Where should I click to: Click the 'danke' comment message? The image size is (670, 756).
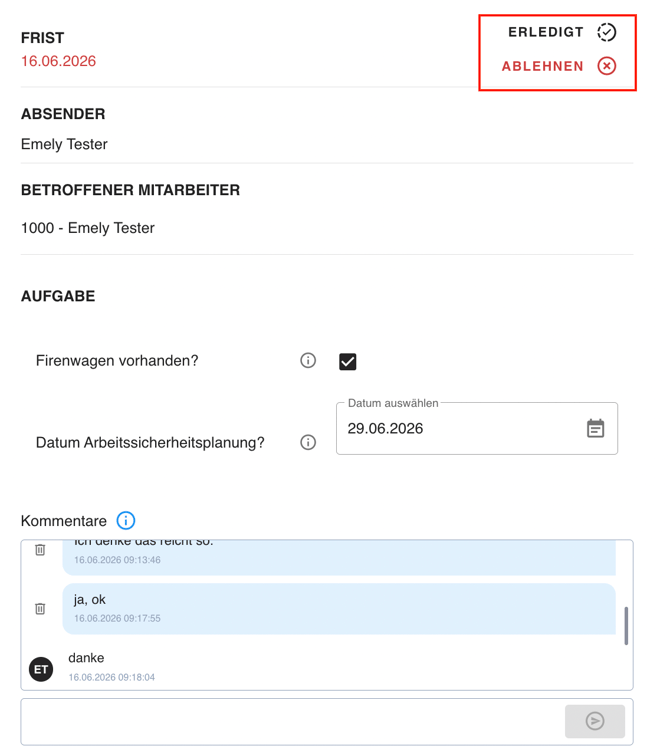86,658
